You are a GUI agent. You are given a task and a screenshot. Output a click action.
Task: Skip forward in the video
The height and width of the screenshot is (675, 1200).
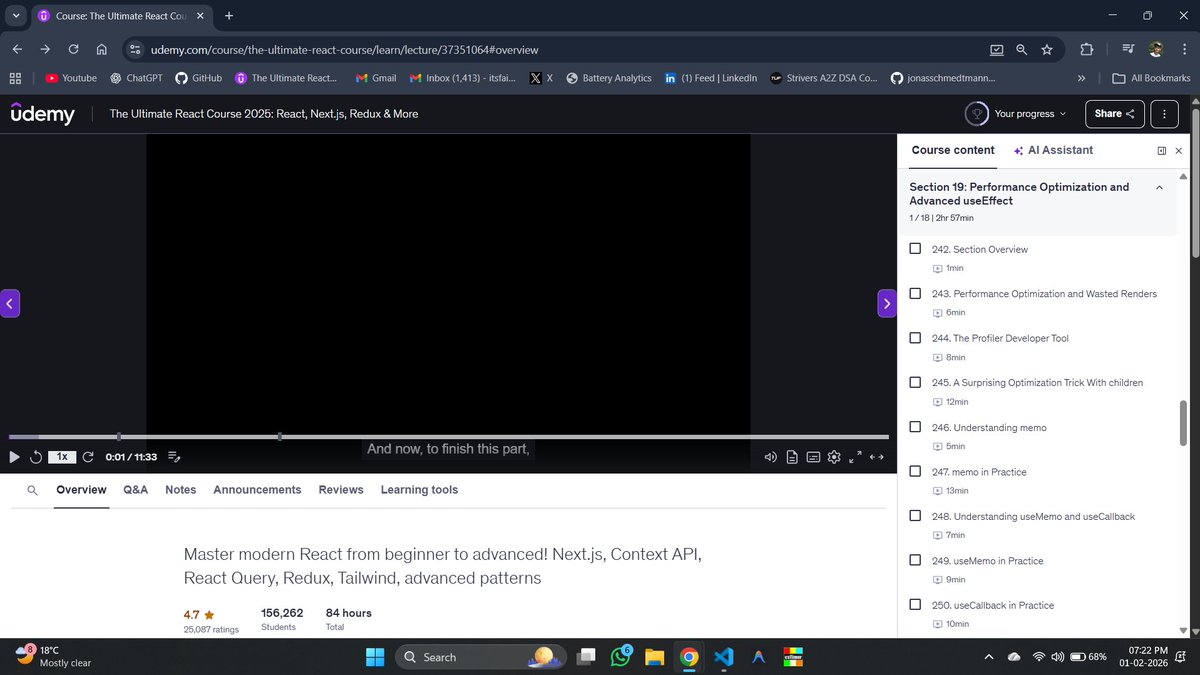88,457
